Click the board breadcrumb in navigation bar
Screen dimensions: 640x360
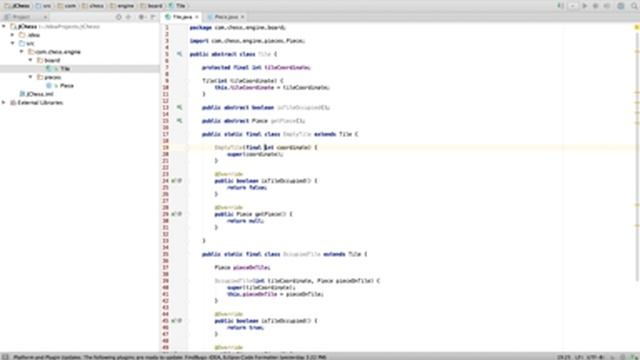tap(151, 6)
